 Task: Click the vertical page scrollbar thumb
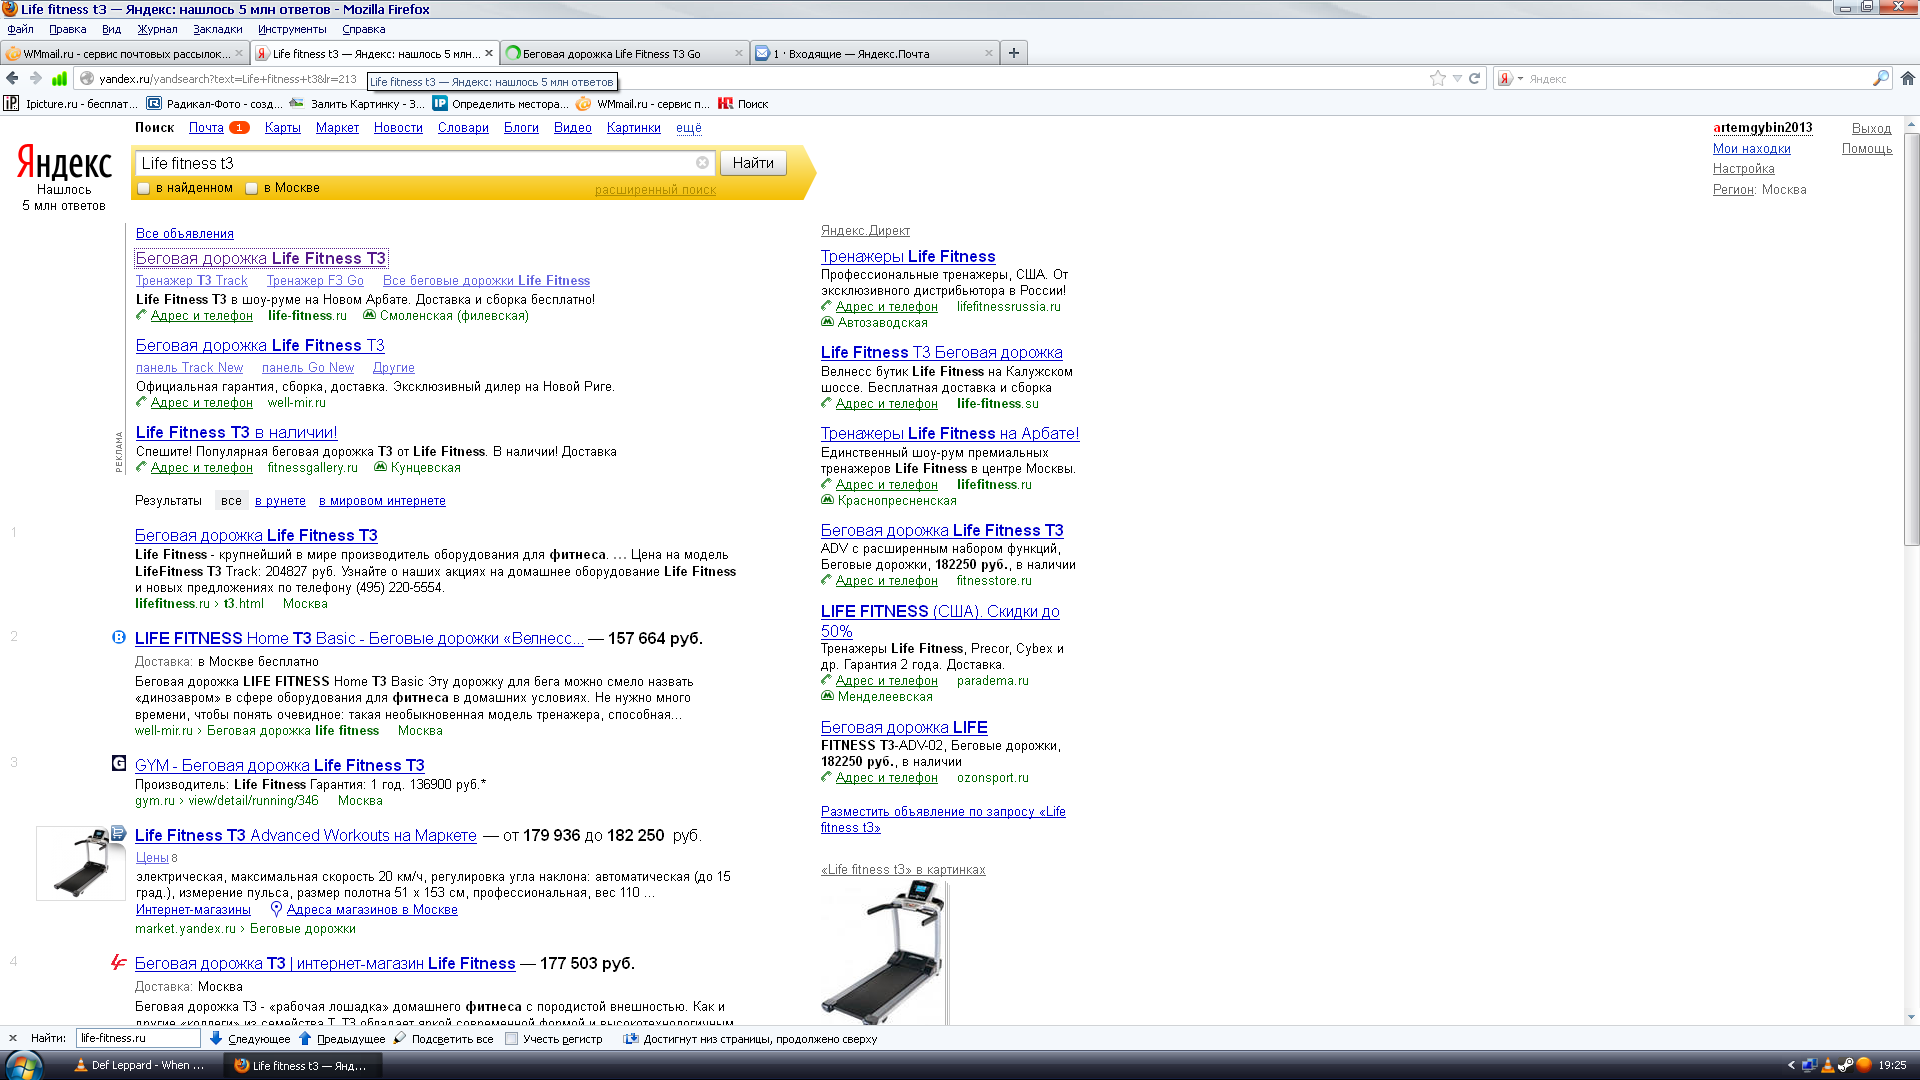click(x=1912, y=338)
